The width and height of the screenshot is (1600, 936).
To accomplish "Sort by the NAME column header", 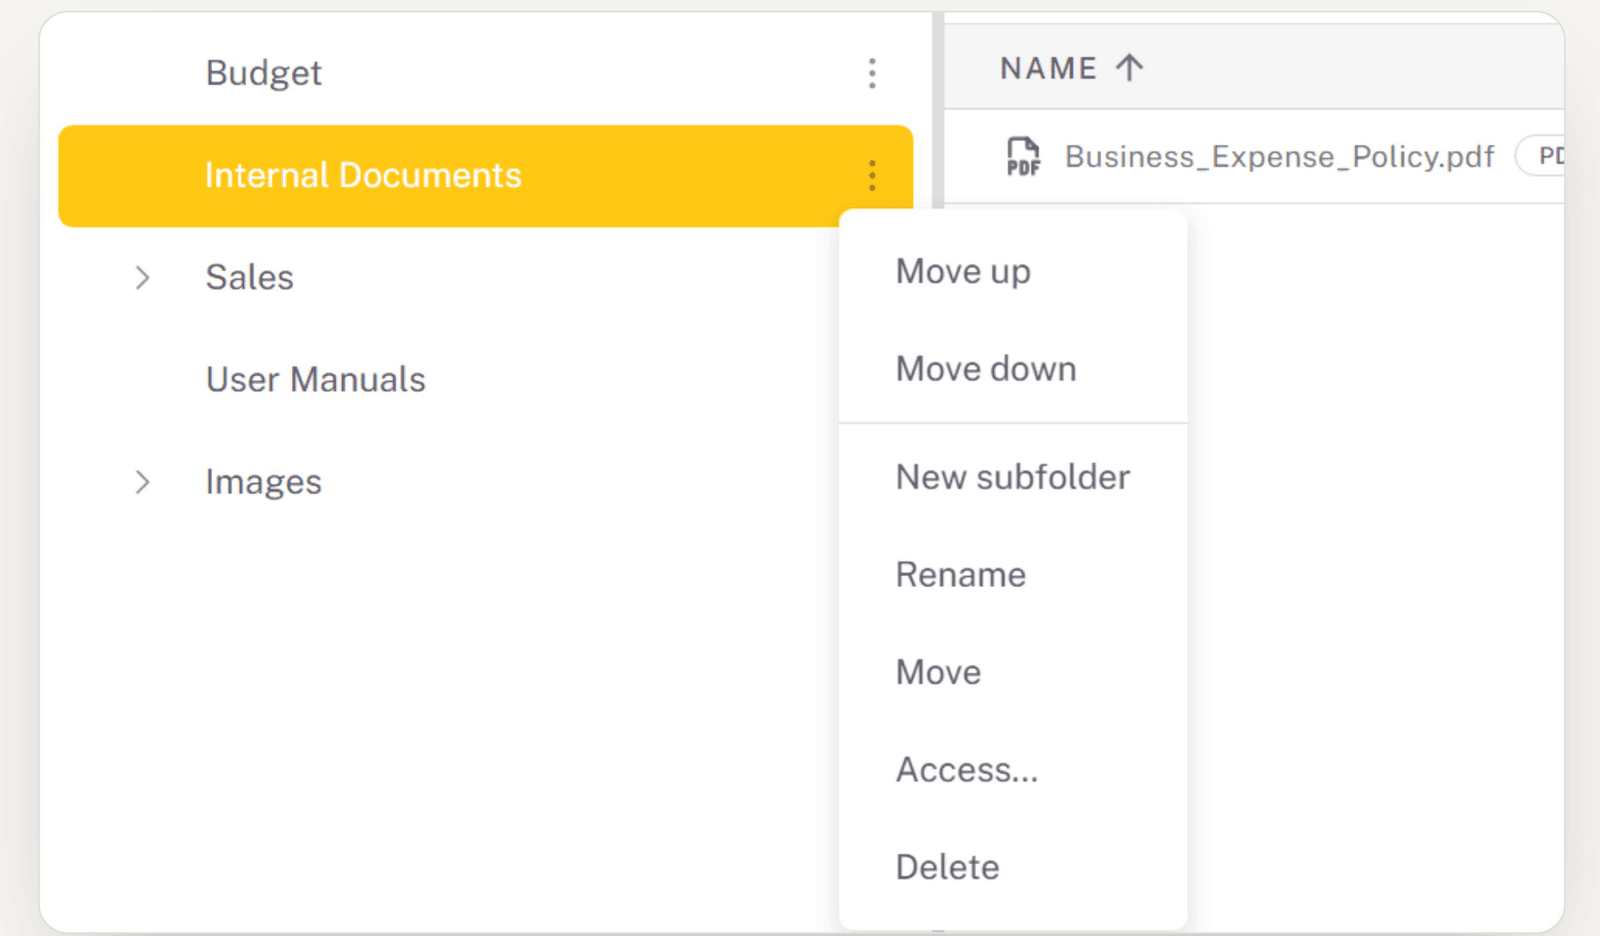I will [x=1048, y=68].
